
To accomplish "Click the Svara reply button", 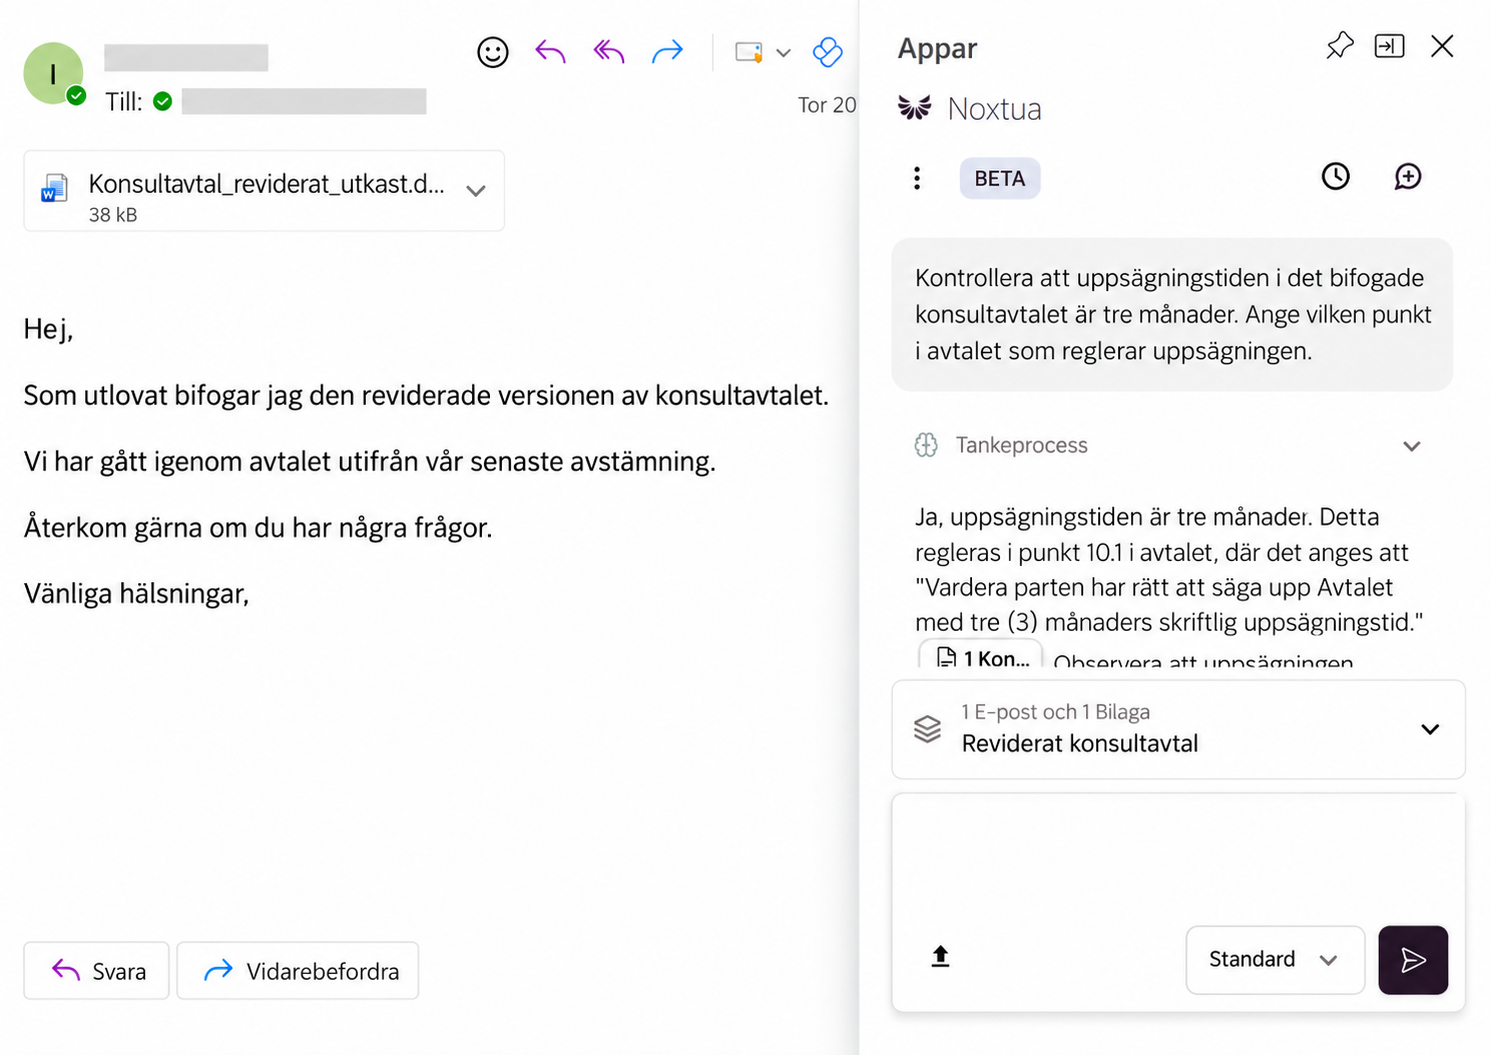I will point(97,970).
